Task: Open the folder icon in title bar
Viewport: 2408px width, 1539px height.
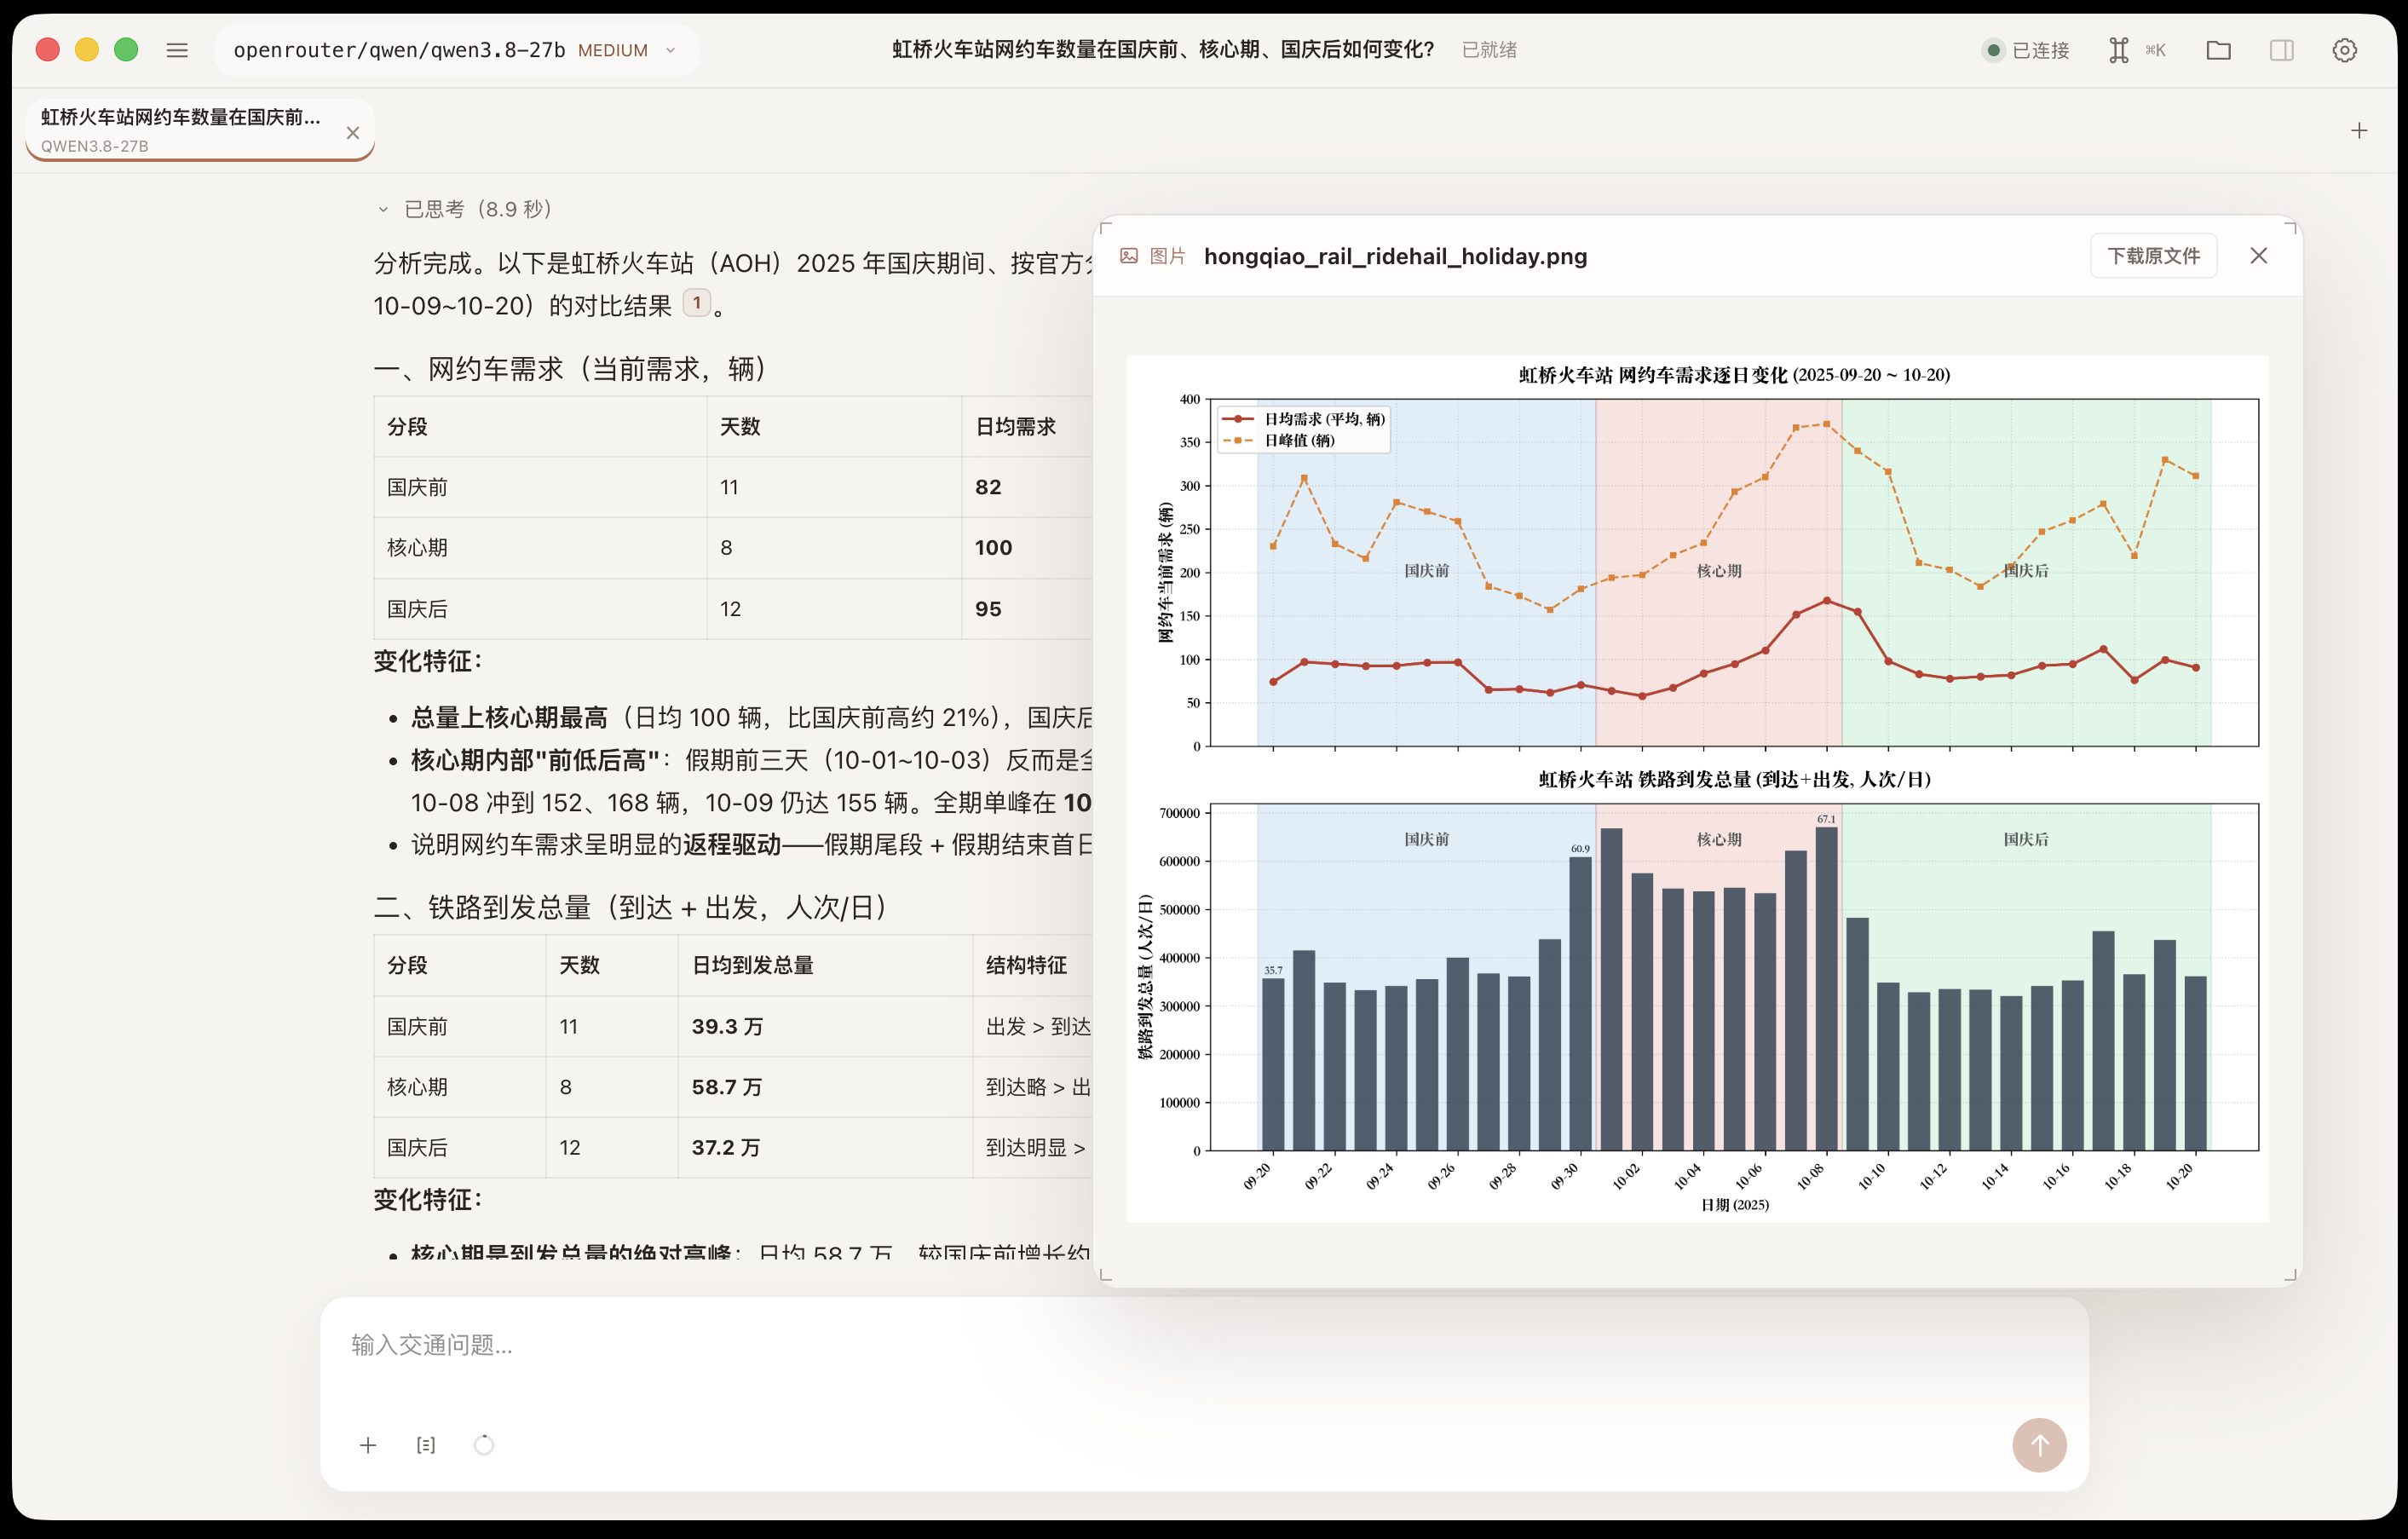Action: click(x=2219, y=50)
